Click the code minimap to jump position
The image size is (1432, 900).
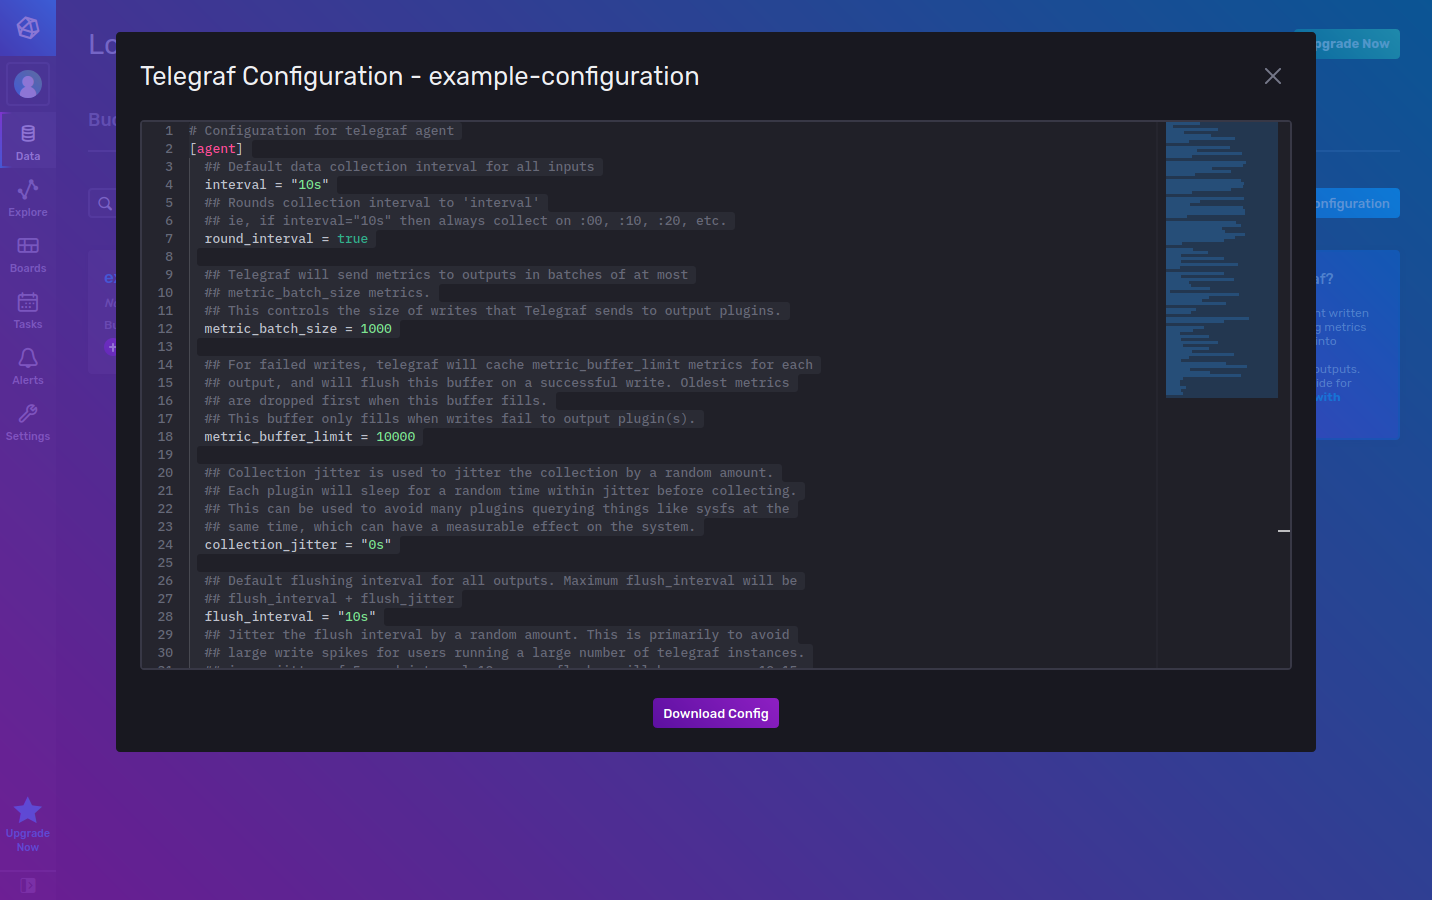tap(1220, 258)
